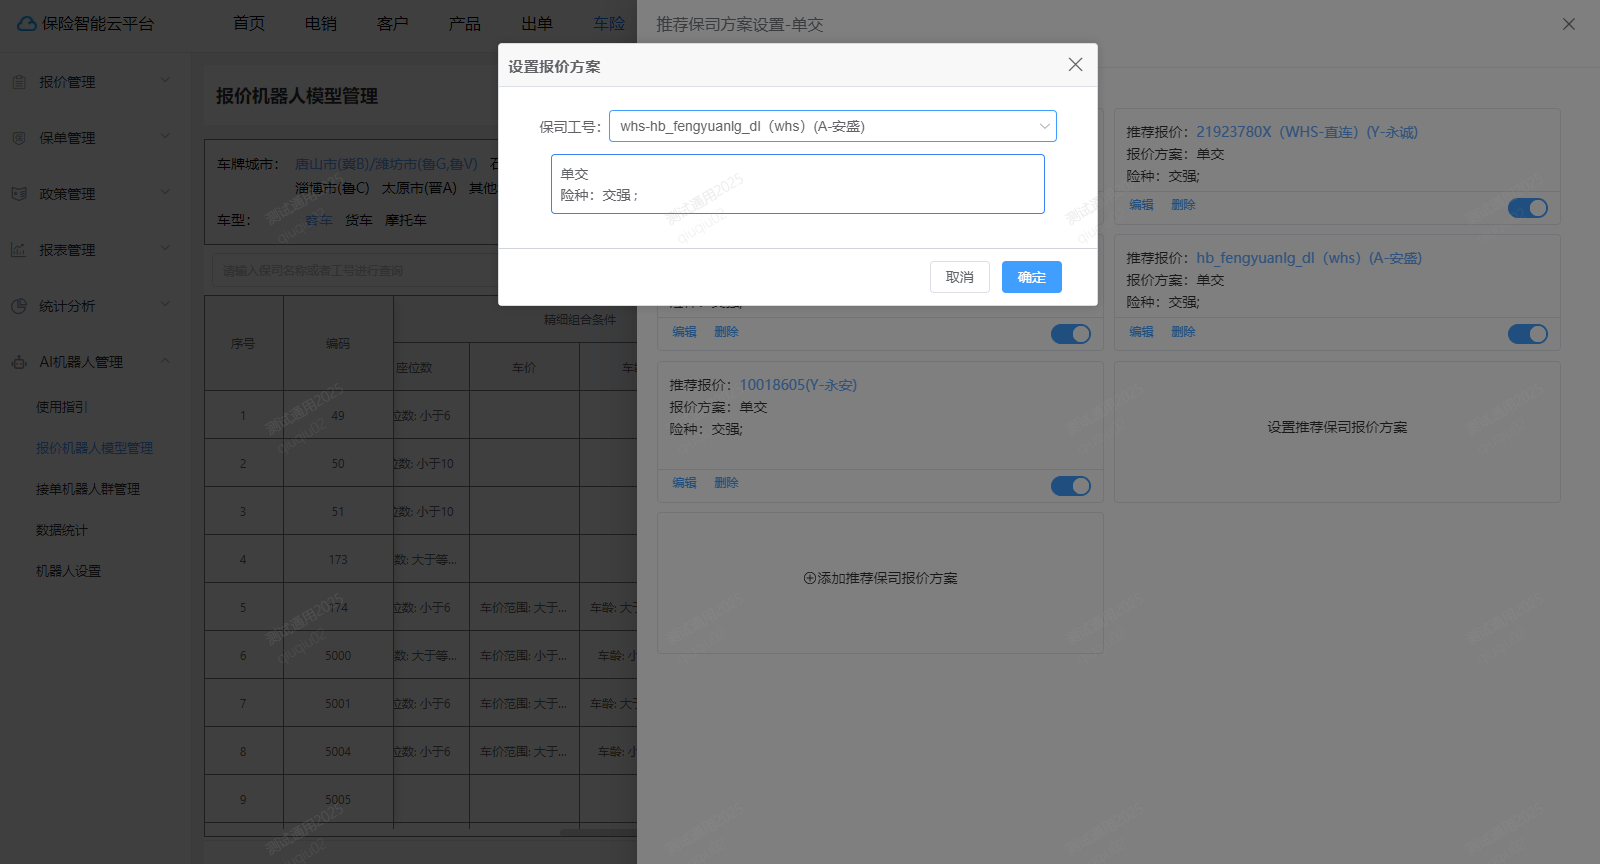
Task: Select the 唐山市(冀B)/潍坊市 city link
Action: point(386,164)
